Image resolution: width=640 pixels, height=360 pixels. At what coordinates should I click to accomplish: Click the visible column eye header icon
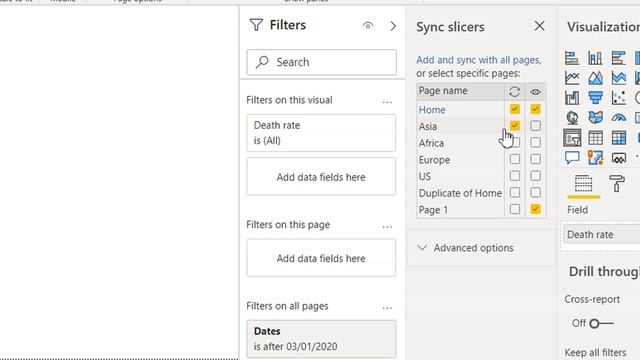point(535,92)
